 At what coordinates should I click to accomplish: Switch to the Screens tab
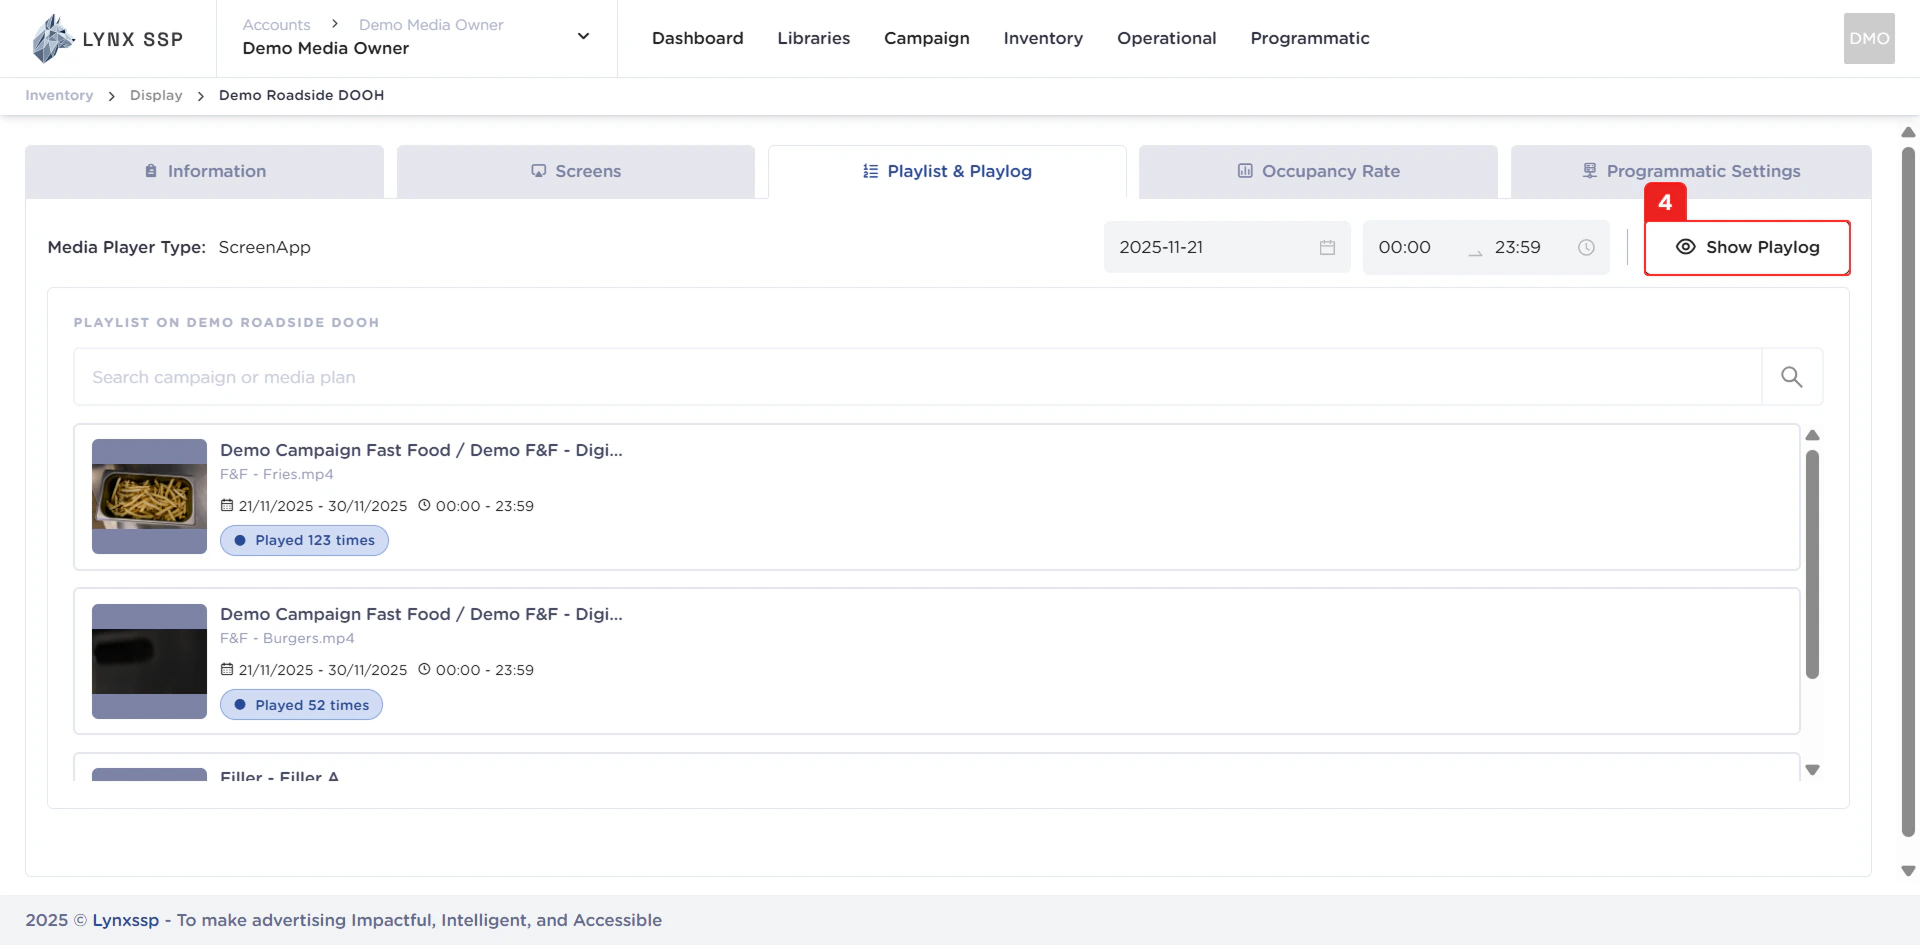[576, 172]
